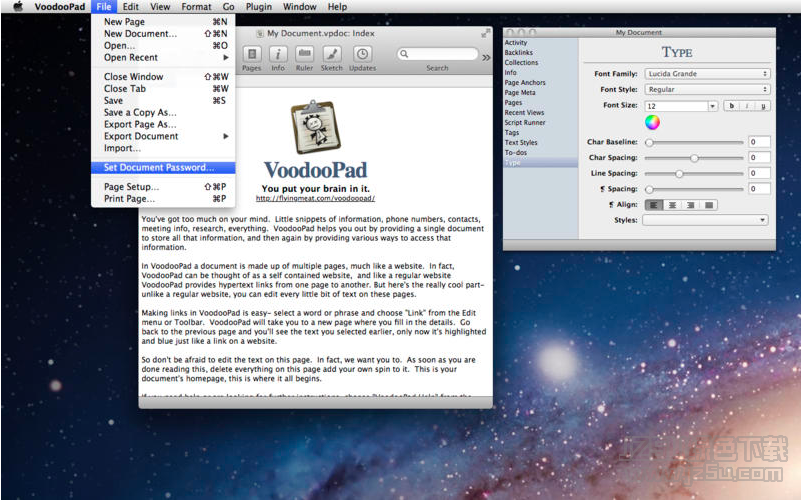
Task: Align text right in Type palette
Action: [690, 205]
